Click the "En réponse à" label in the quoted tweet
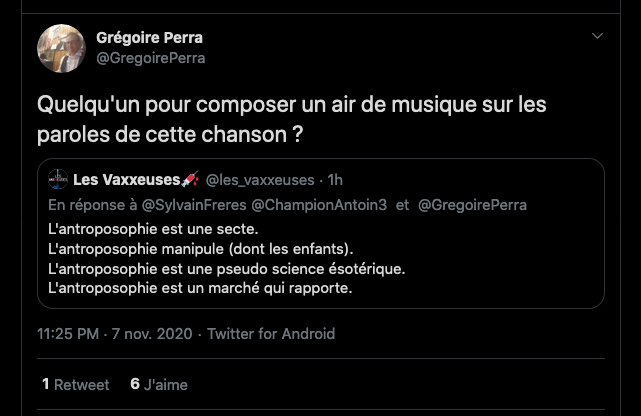 coord(91,205)
